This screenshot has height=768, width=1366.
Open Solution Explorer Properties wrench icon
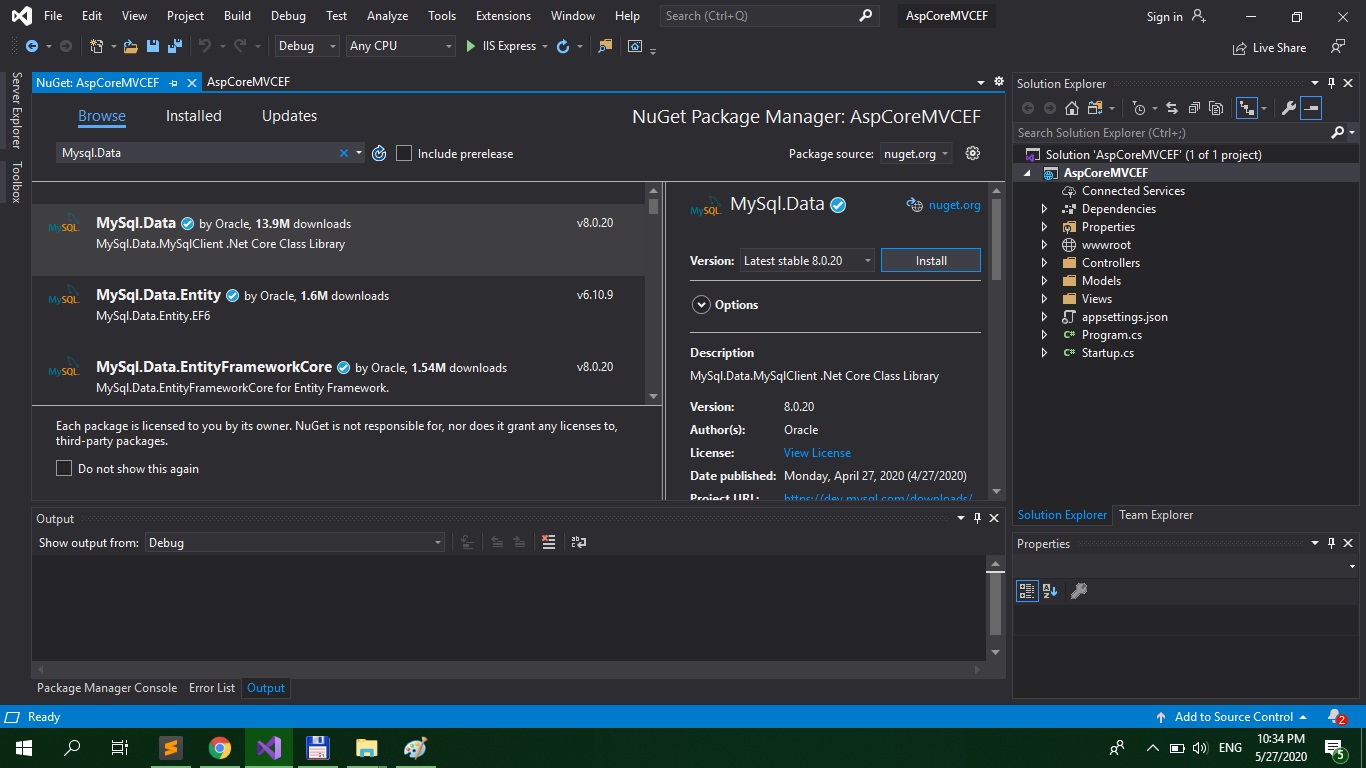(x=1289, y=108)
